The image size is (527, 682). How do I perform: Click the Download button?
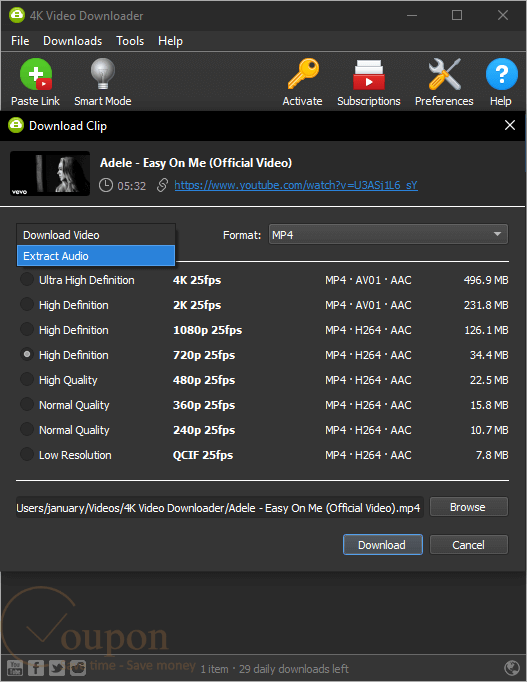click(x=383, y=545)
